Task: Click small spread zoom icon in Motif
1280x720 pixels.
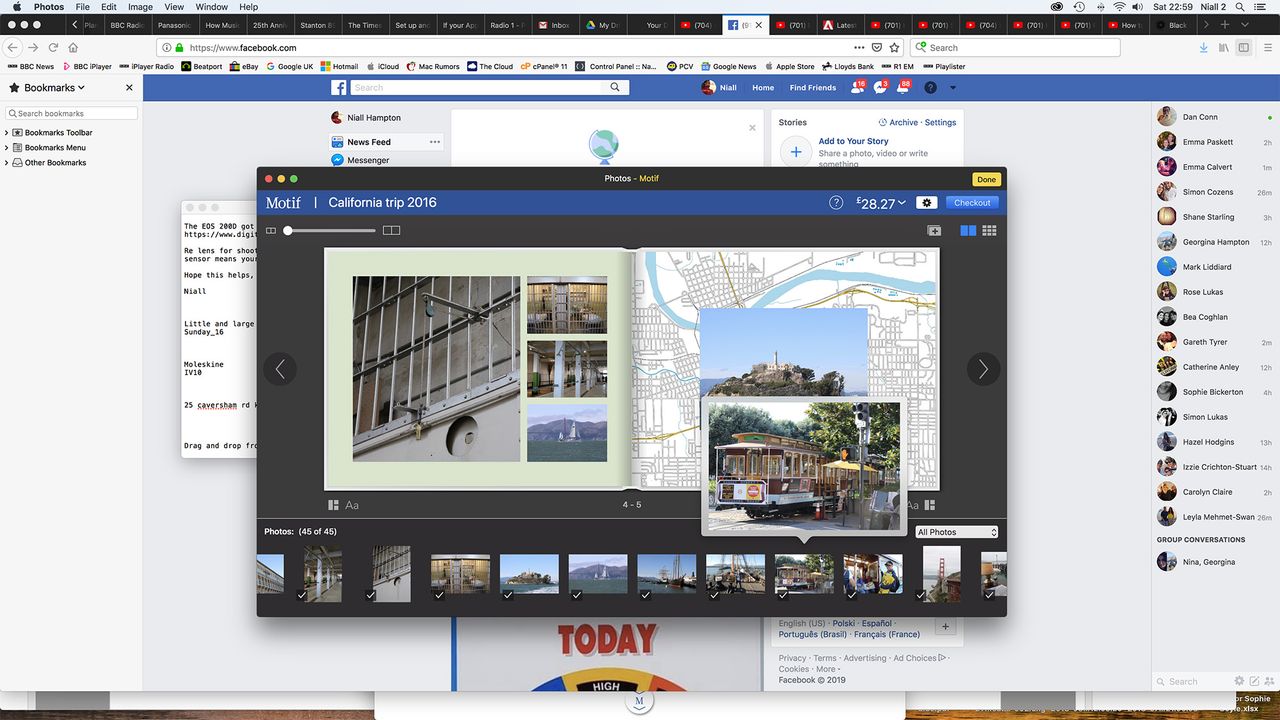Action: [271, 231]
